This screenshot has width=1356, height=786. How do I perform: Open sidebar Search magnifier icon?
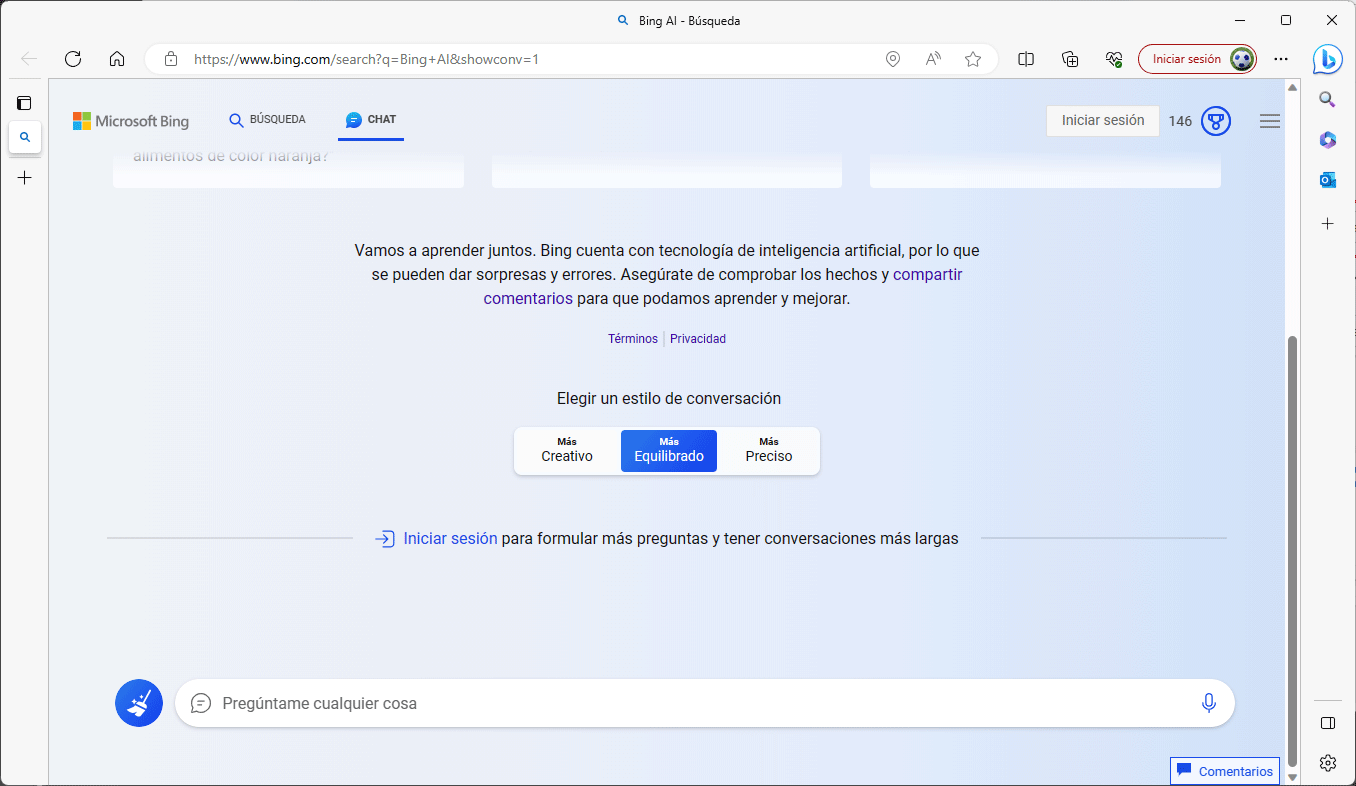click(x=1328, y=99)
